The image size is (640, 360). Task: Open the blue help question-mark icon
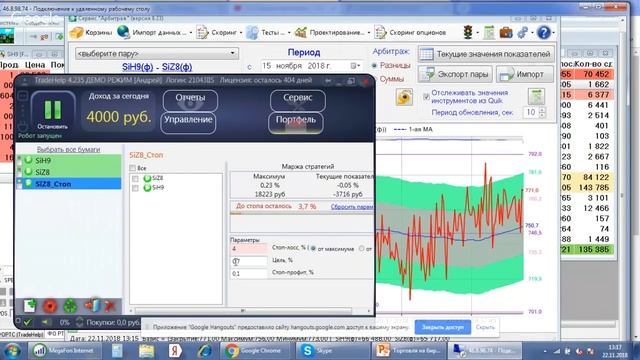pyautogui.click(x=544, y=32)
